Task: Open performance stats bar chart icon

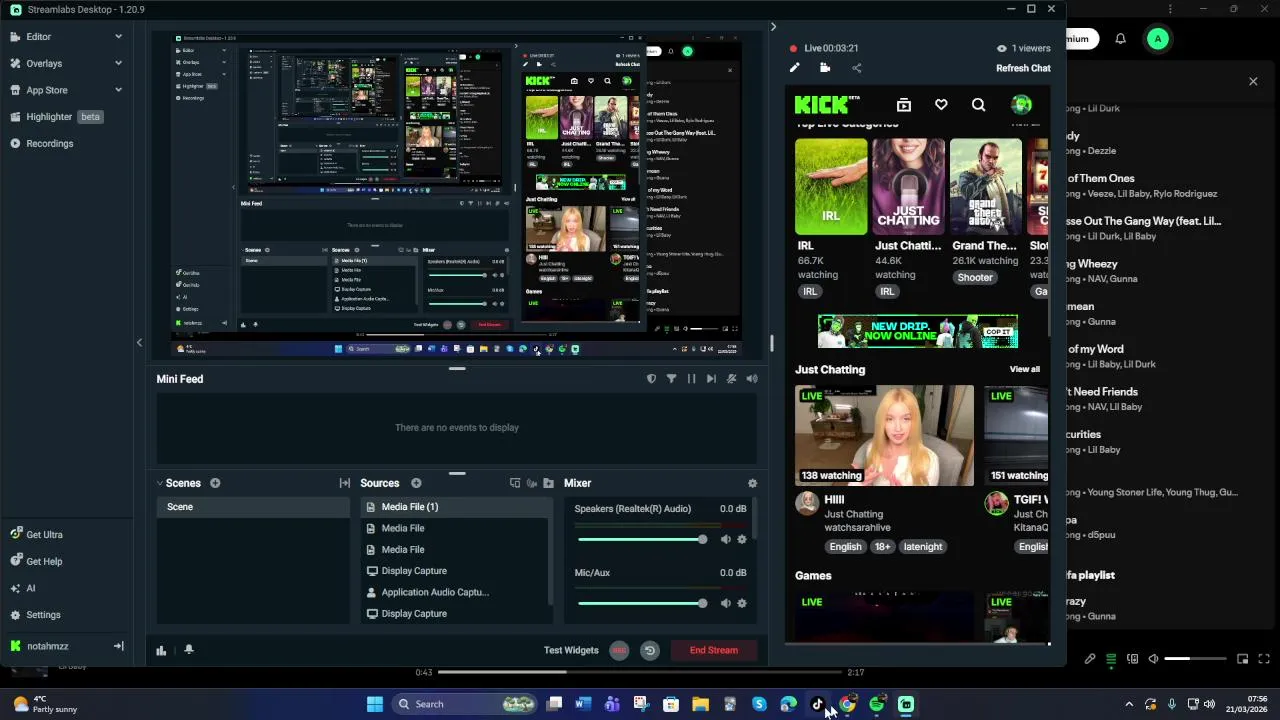Action: click(x=161, y=650)
